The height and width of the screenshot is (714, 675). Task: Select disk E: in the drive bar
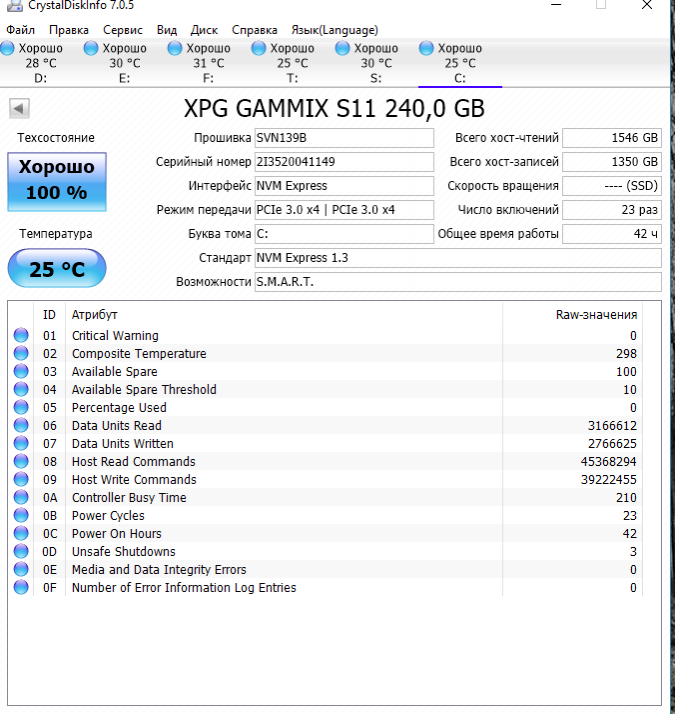point(116,63)
